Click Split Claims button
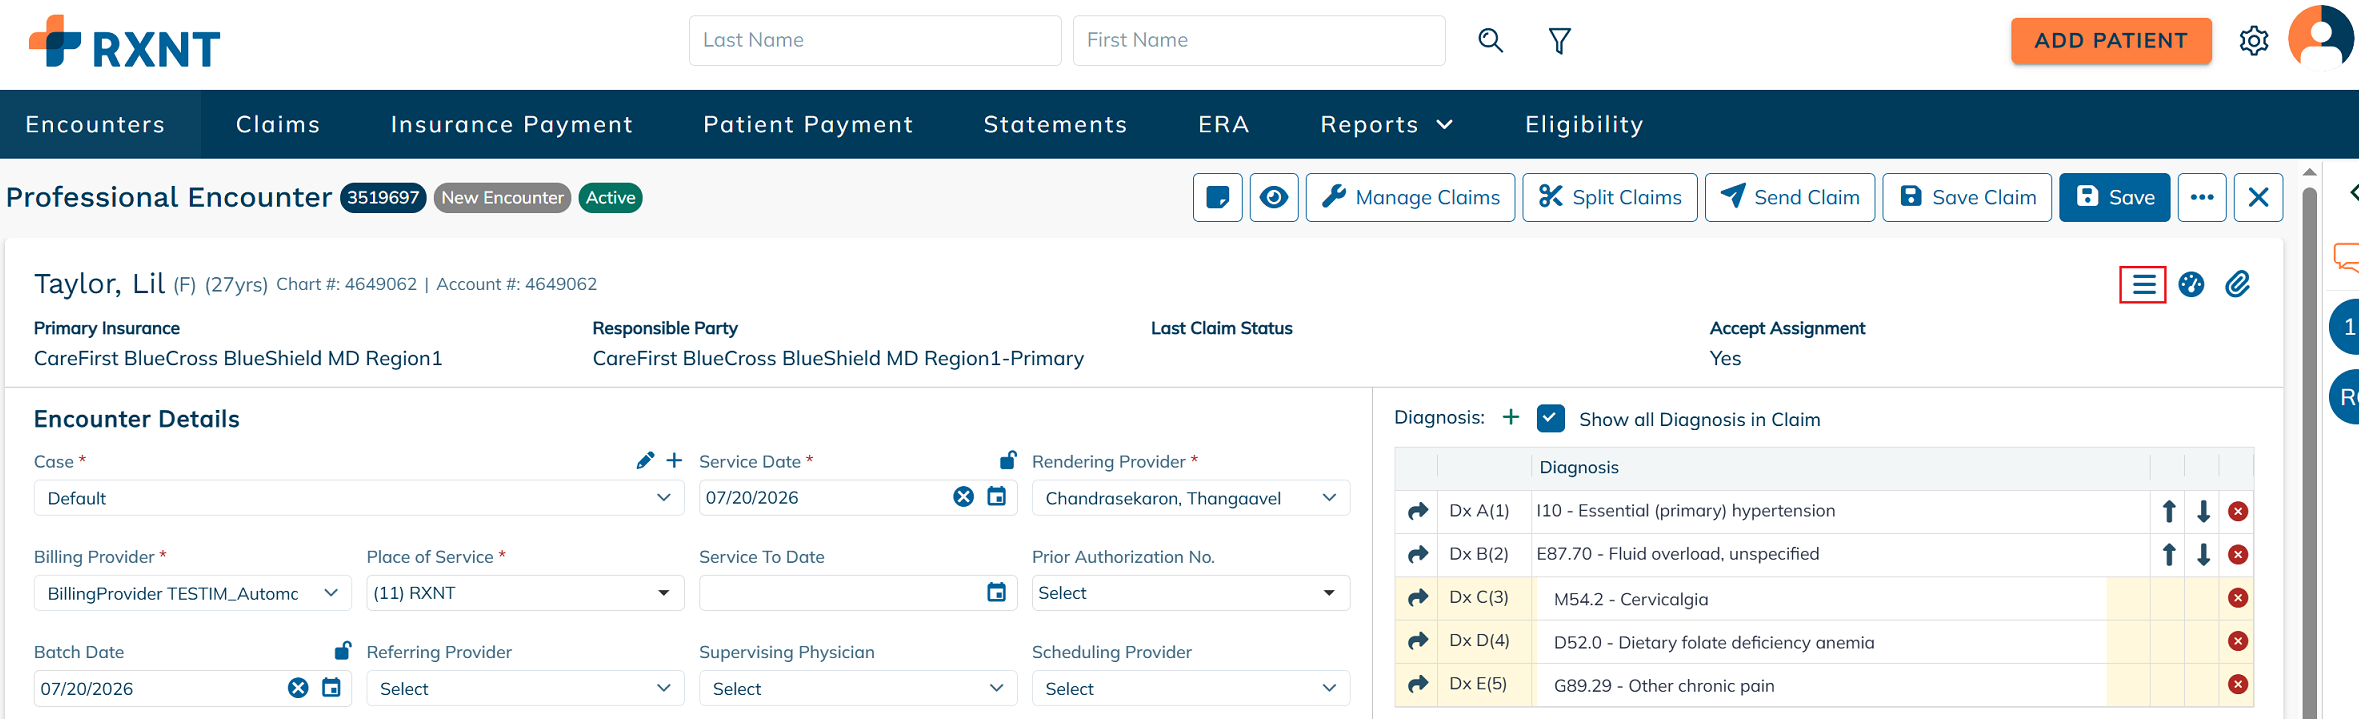This screenshot has width=2359, height=719. tap(1610, 197)
